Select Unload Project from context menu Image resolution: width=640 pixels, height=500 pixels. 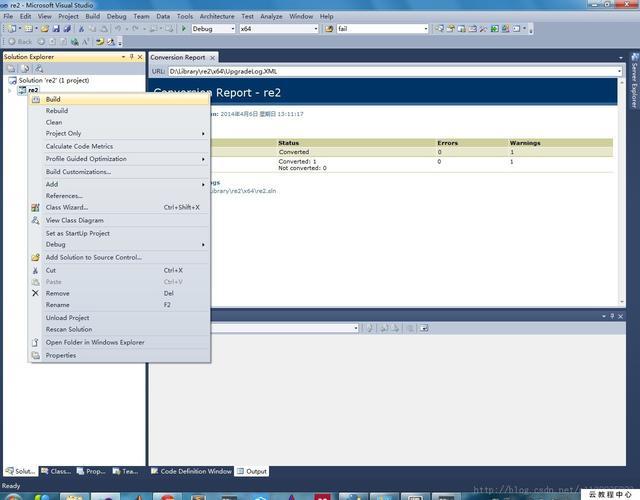pos(119,318)
